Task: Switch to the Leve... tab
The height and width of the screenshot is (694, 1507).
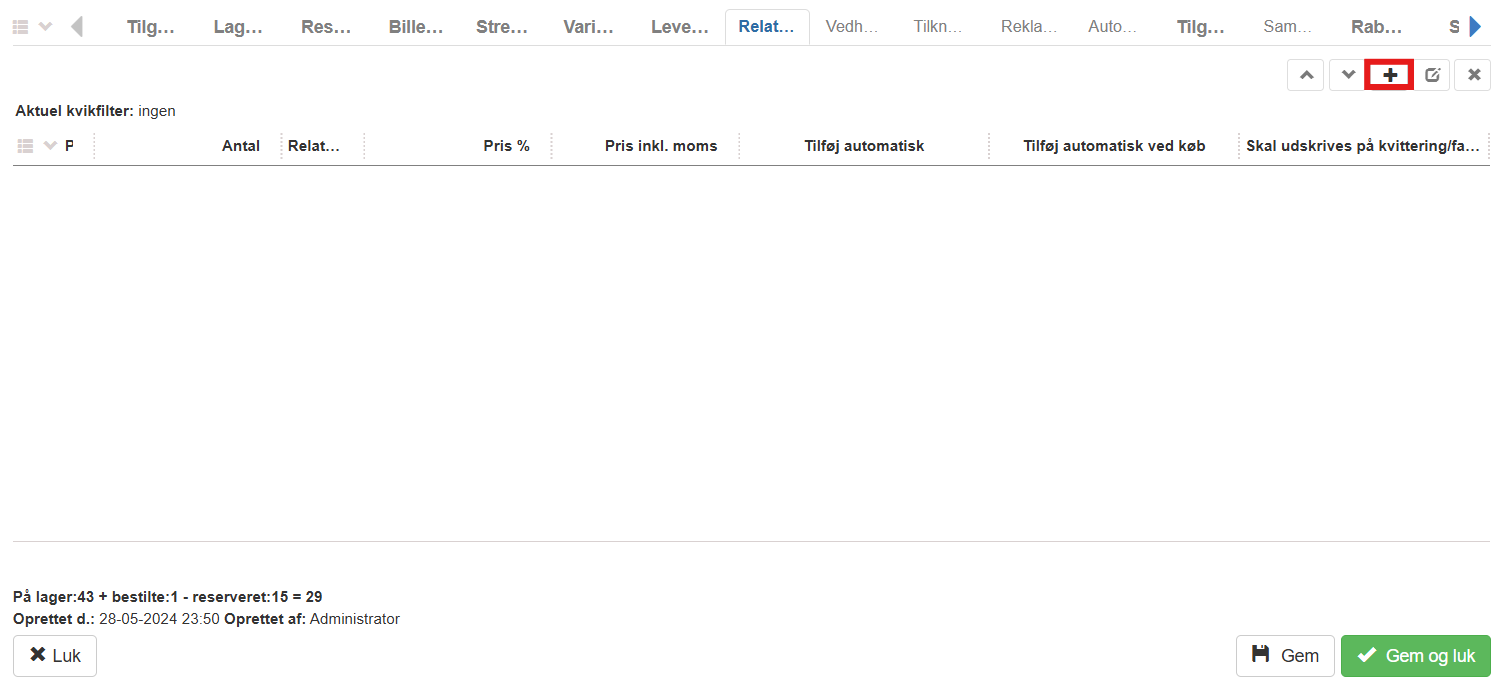Action: tap(680, 27)
